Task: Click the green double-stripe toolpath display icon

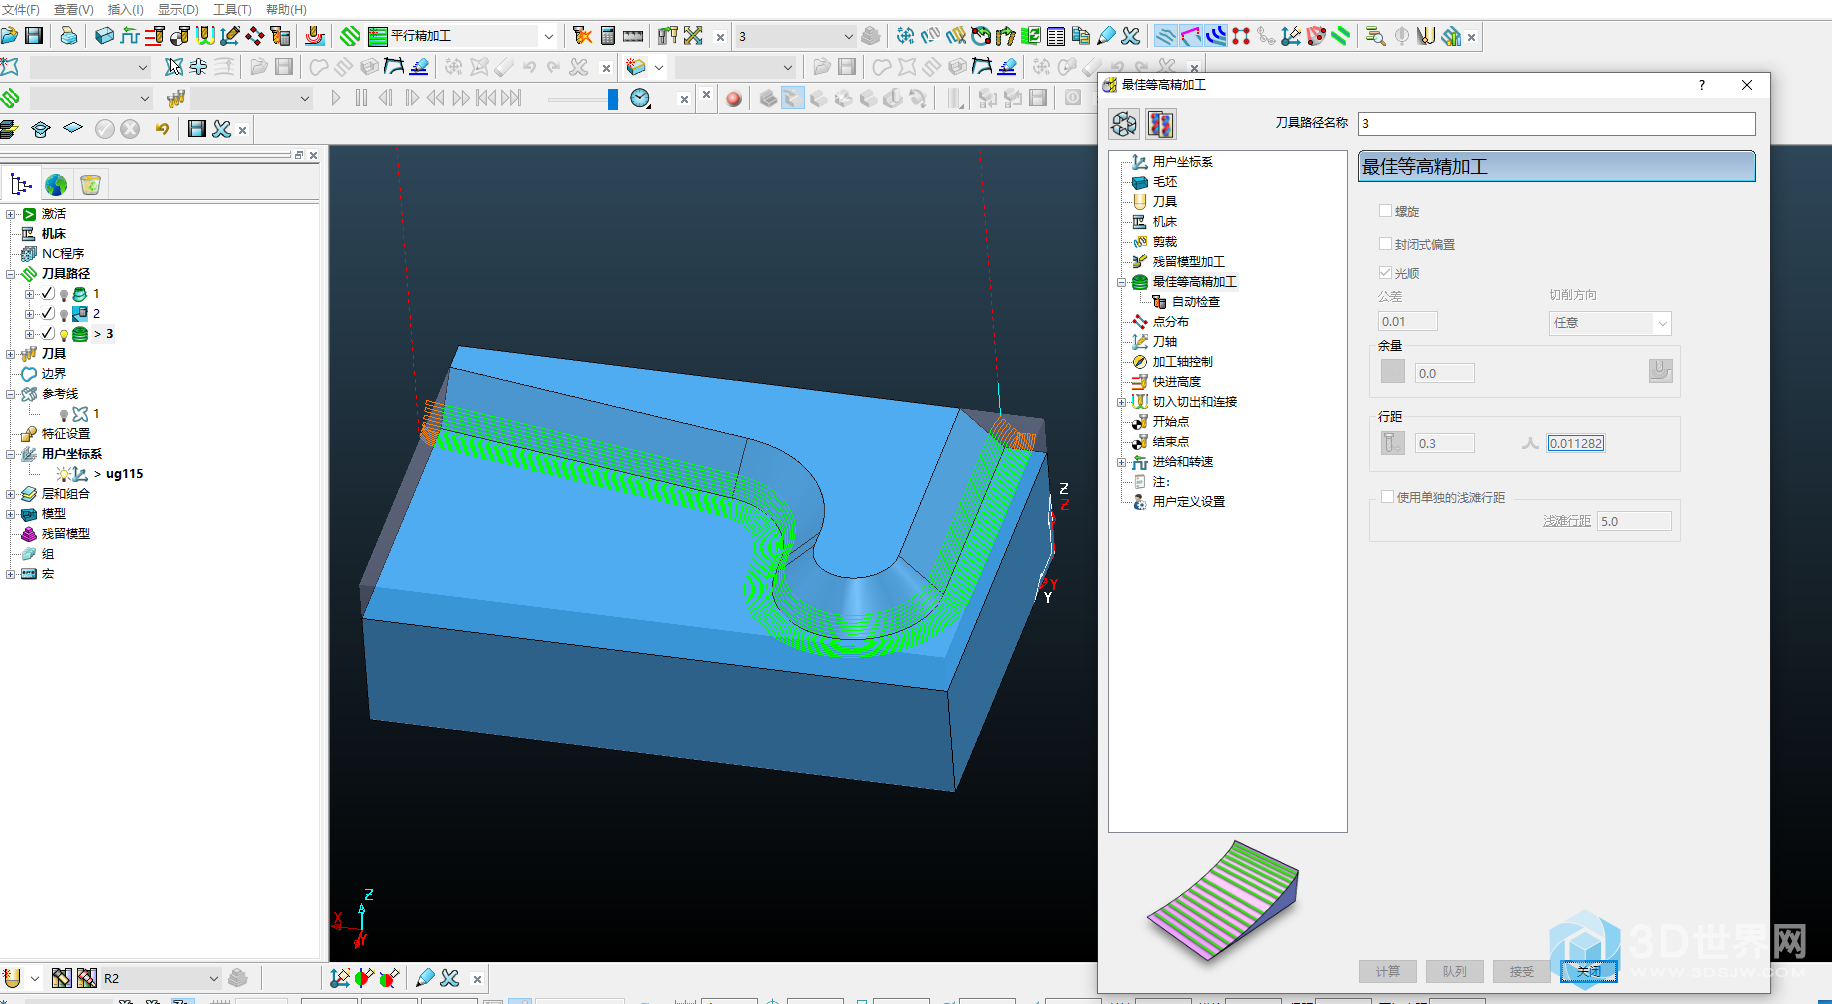Action: pyautogui.click(x=1341, y=36)
